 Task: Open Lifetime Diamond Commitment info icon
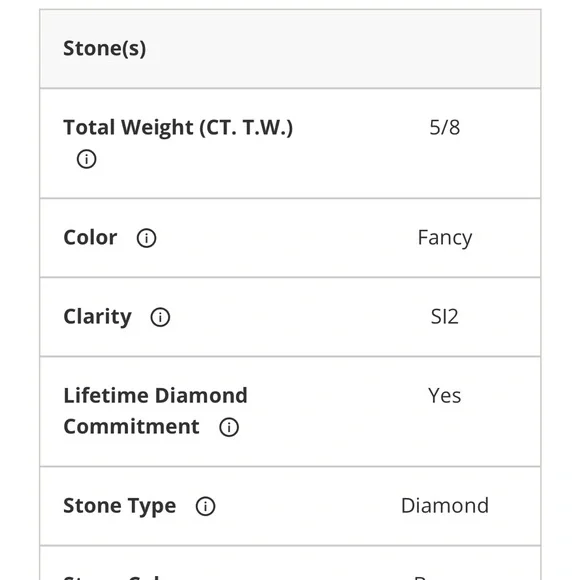point(229,427)
